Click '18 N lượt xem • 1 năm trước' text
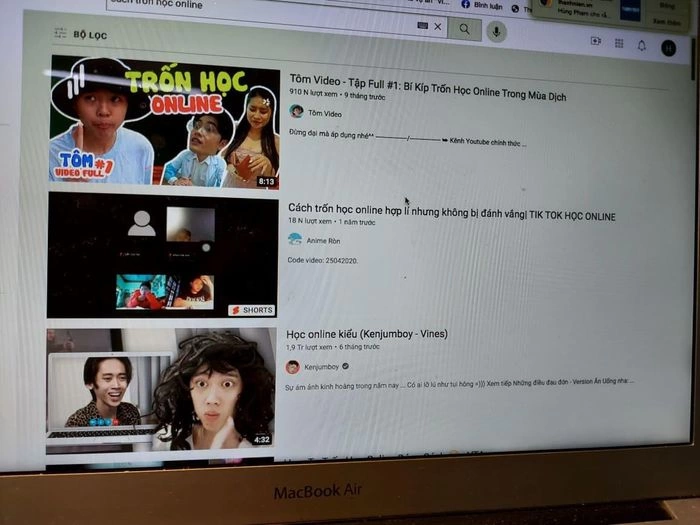 pyautogui.click(x=332, y=221)
